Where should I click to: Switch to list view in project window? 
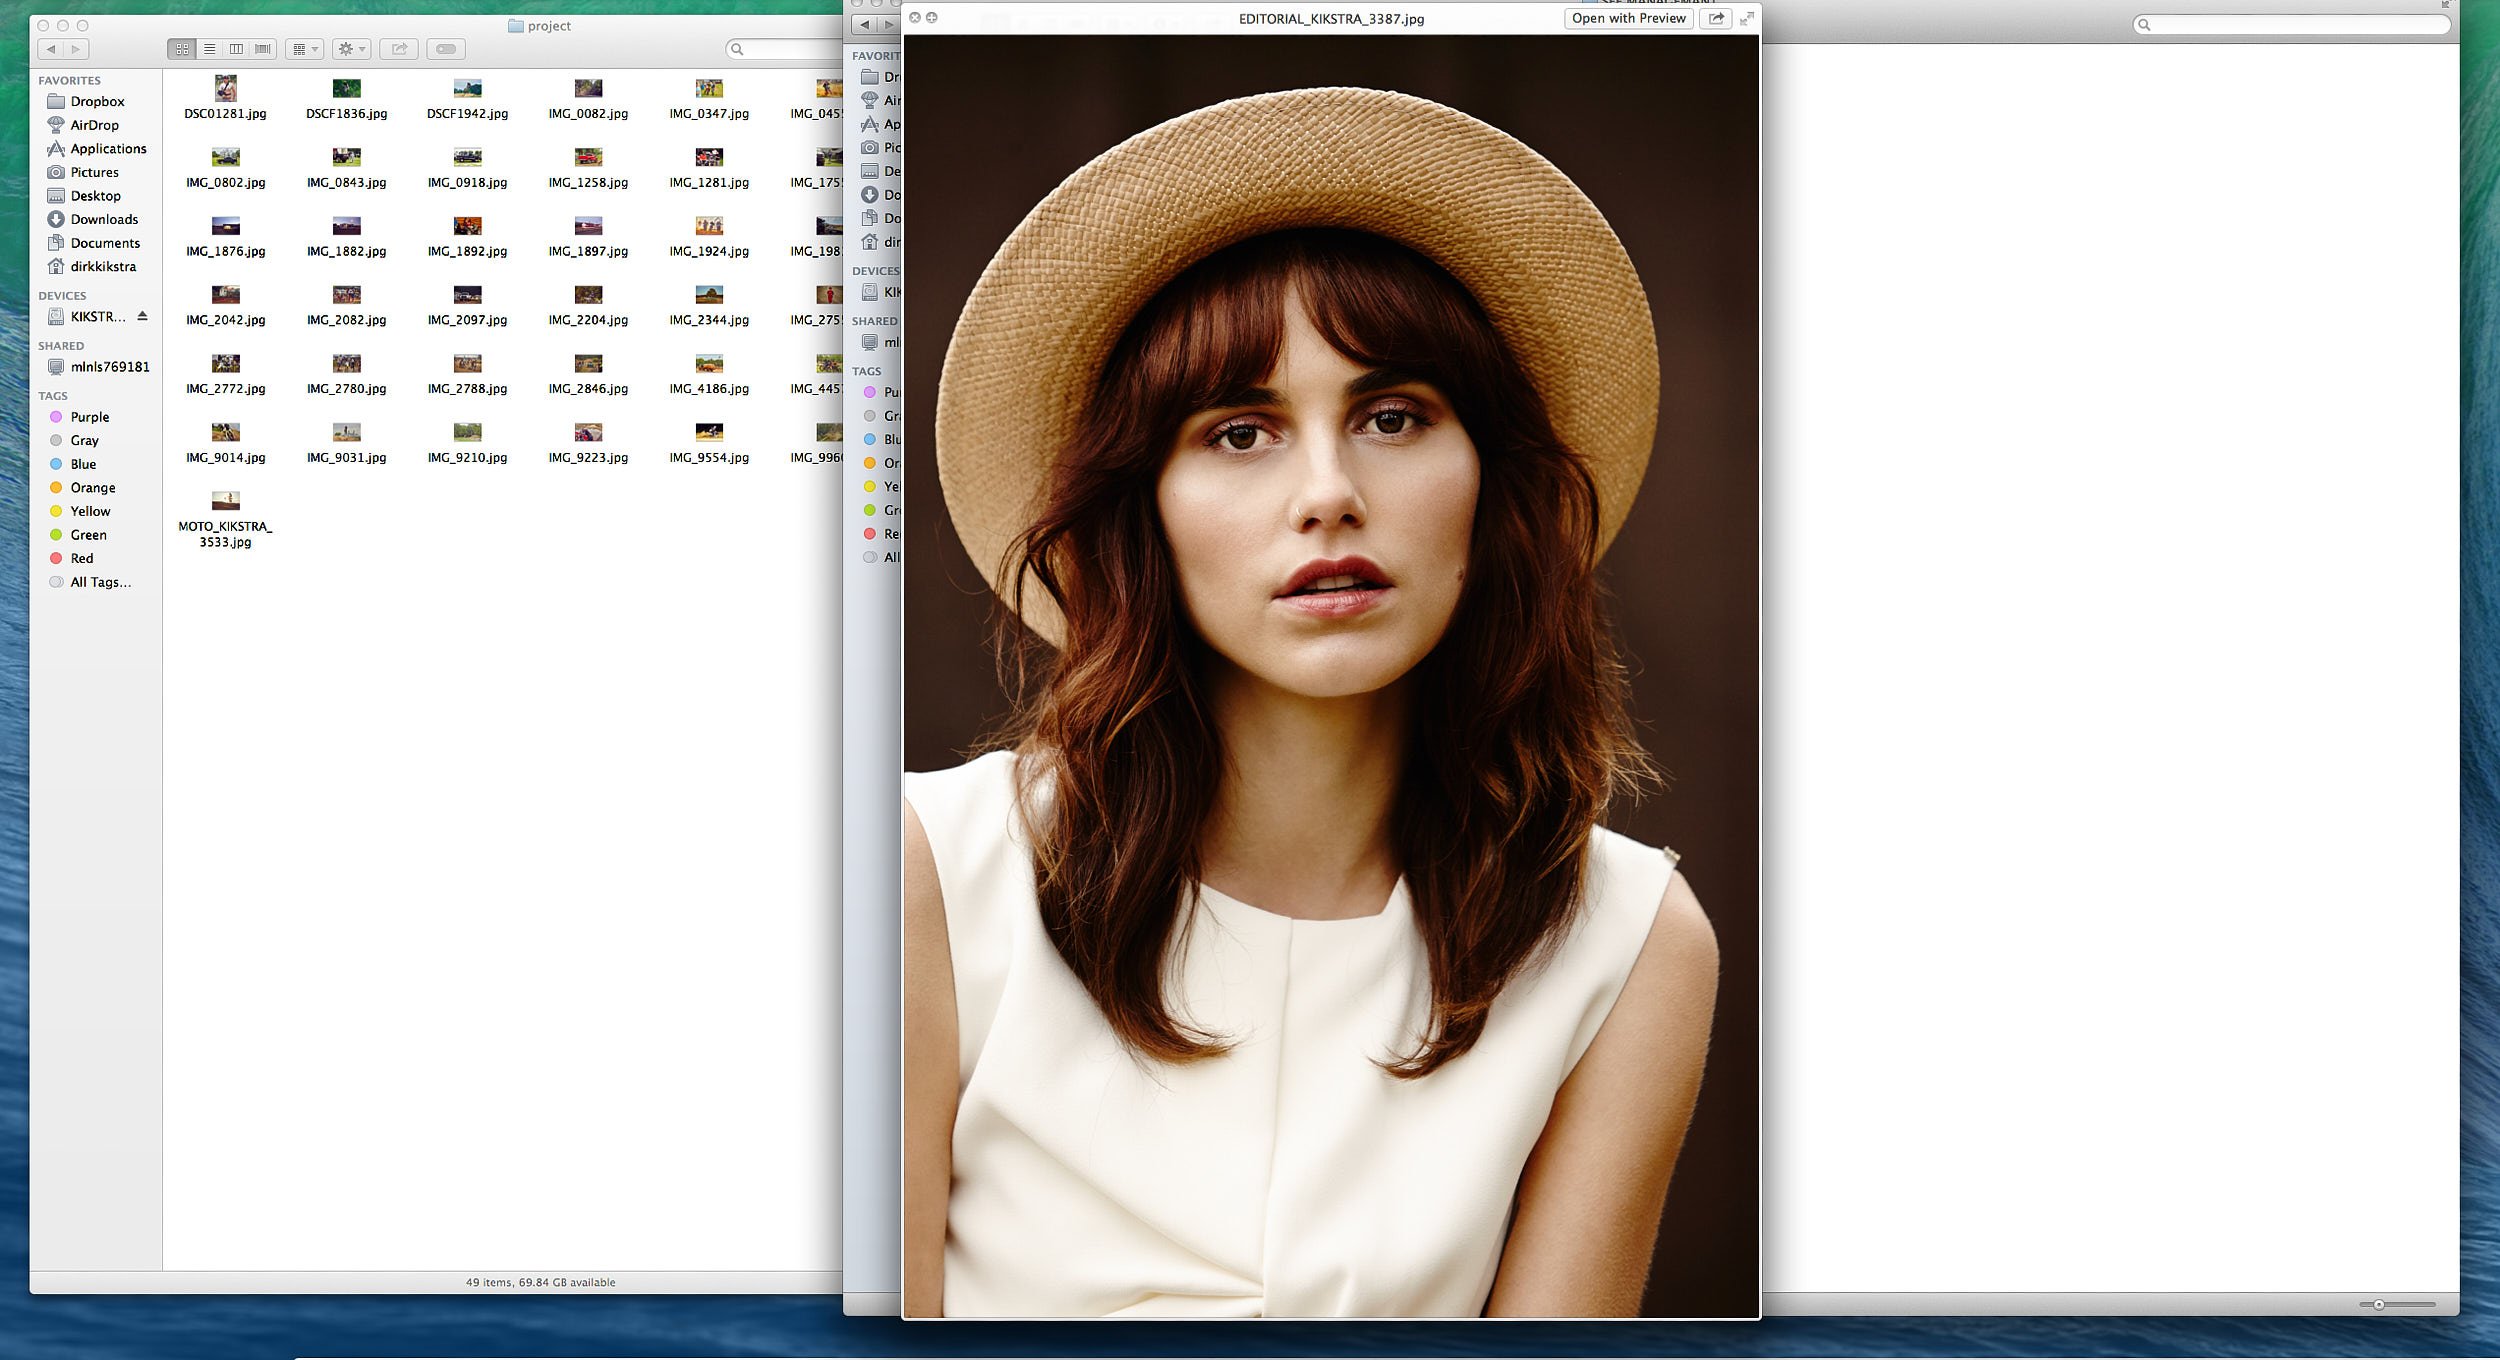click(209, 49)
